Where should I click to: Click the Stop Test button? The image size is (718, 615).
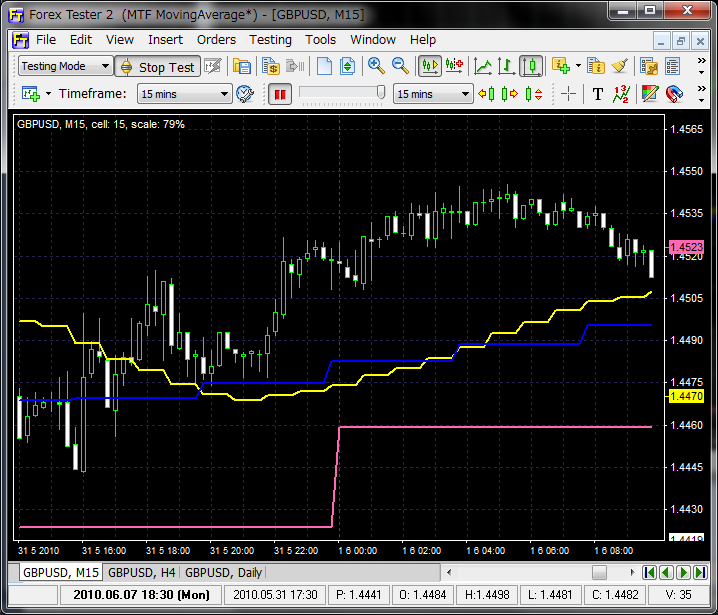click(158, 67)
